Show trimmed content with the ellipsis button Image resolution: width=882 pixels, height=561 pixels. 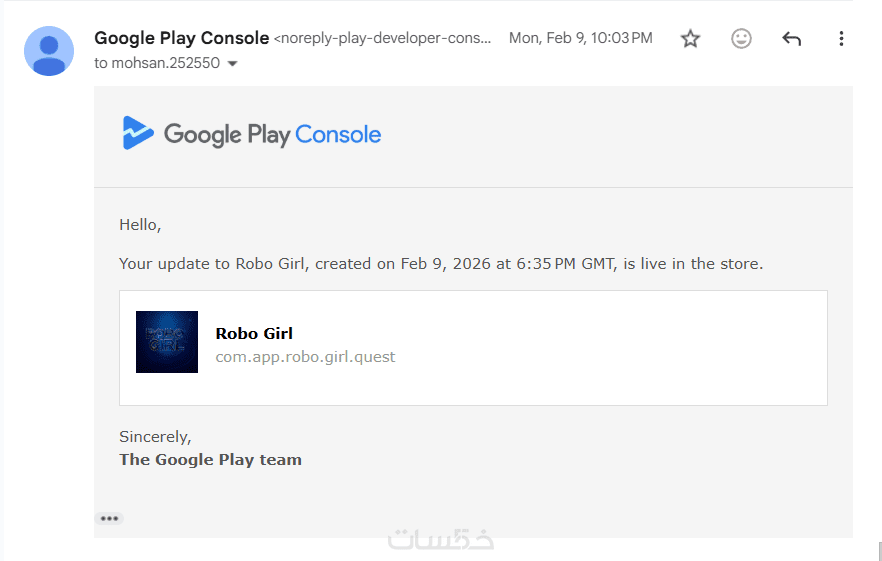coord(109,518)
